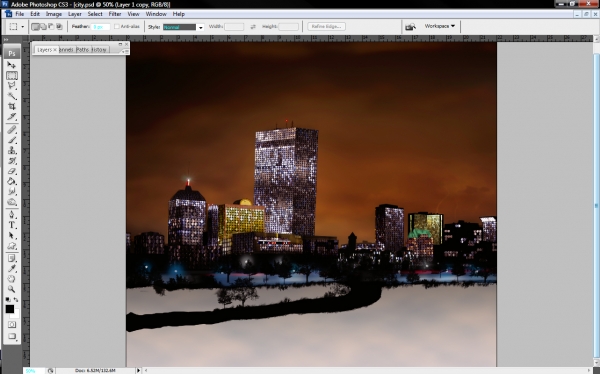Click the Height input field
Image resolution: width=600 pixels, height=374 pixels.
289,27
